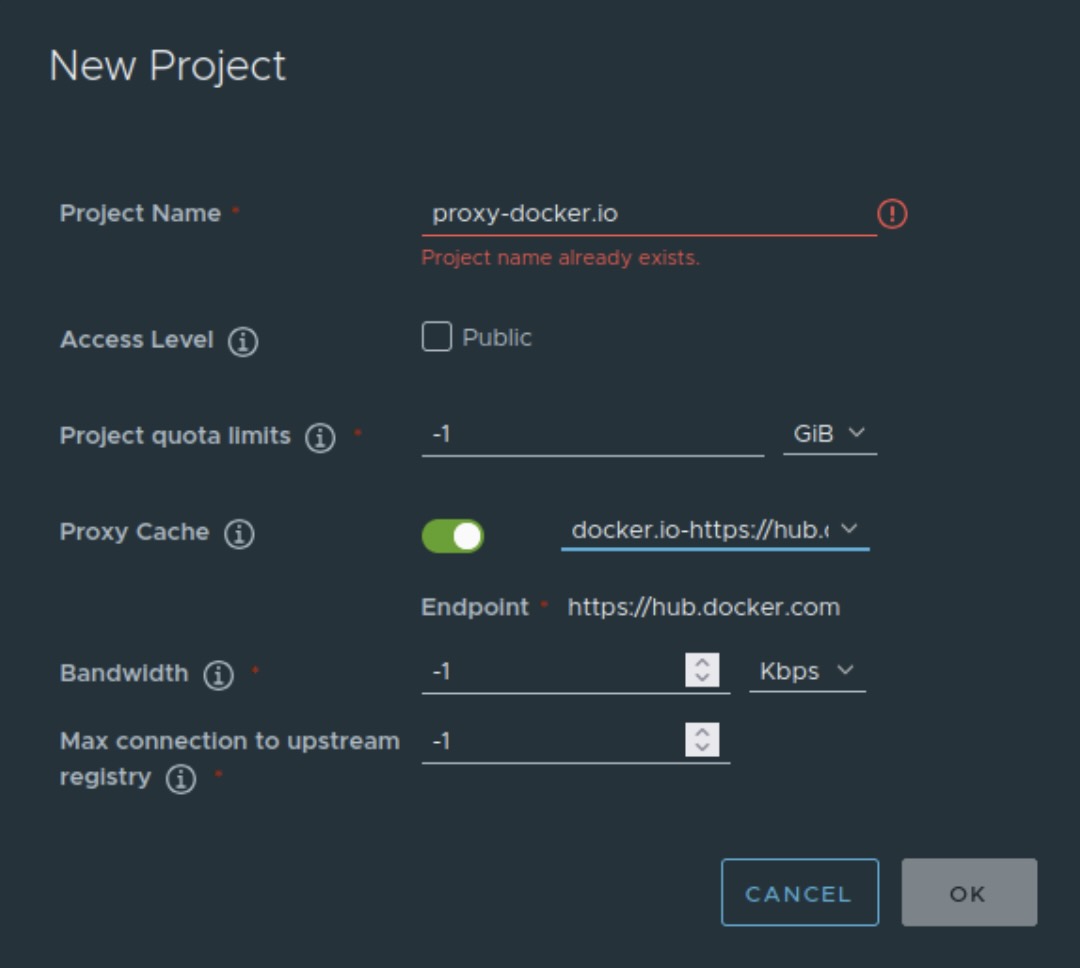This screenshot has height=968, width=1080.
Task: Click Max connection to upstream registry info icon
Action: (180, 779)
